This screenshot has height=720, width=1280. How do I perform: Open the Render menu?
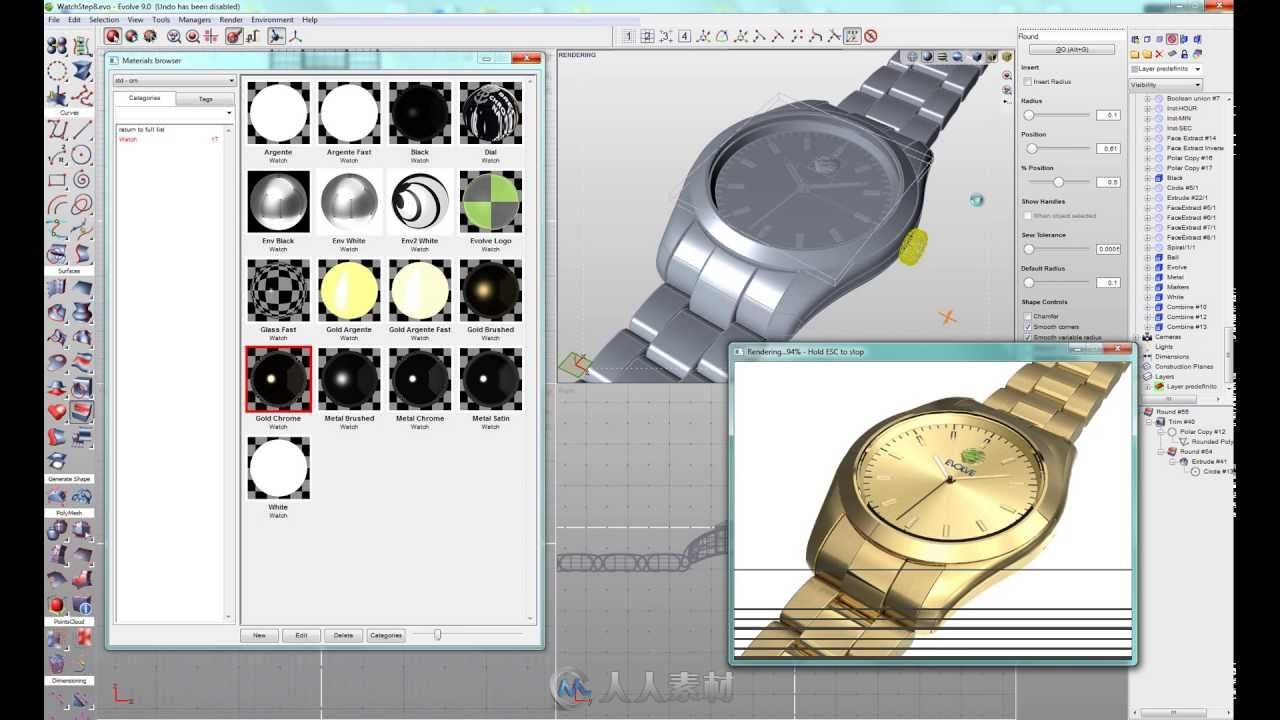pos(231,19)
